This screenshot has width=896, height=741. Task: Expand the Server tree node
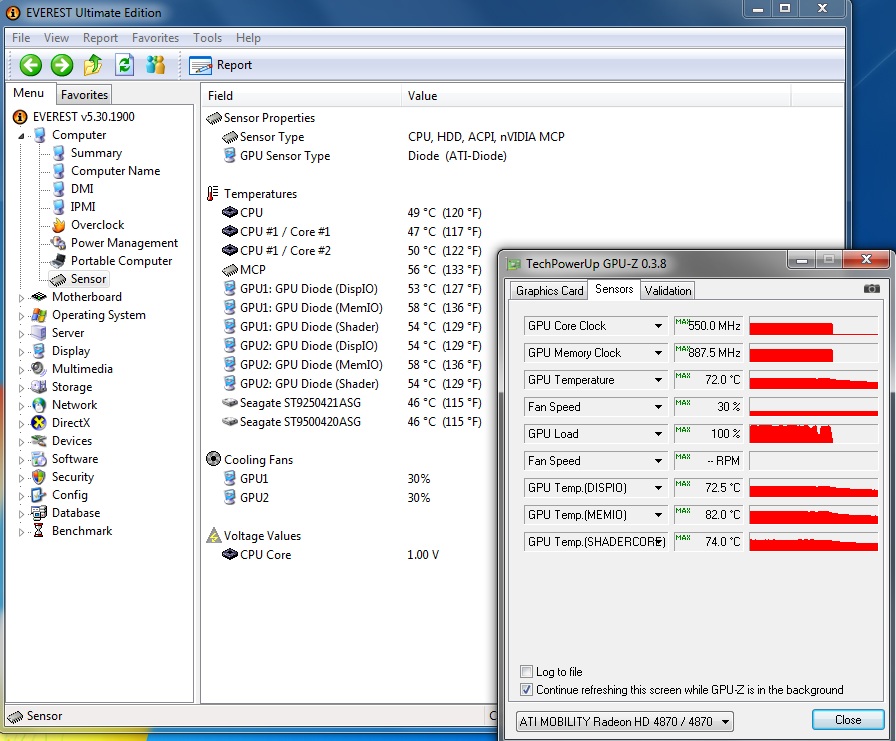click(21, 334)
